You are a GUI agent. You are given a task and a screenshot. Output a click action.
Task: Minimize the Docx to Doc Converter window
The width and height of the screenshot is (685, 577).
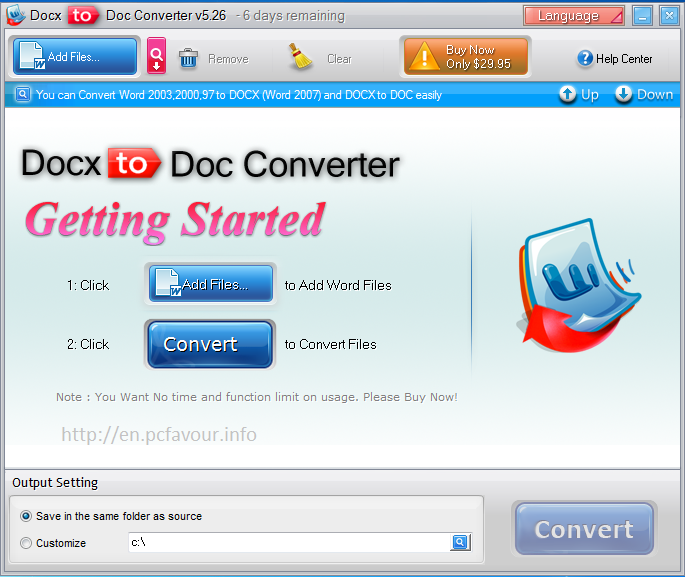click(x=643, y=15)
